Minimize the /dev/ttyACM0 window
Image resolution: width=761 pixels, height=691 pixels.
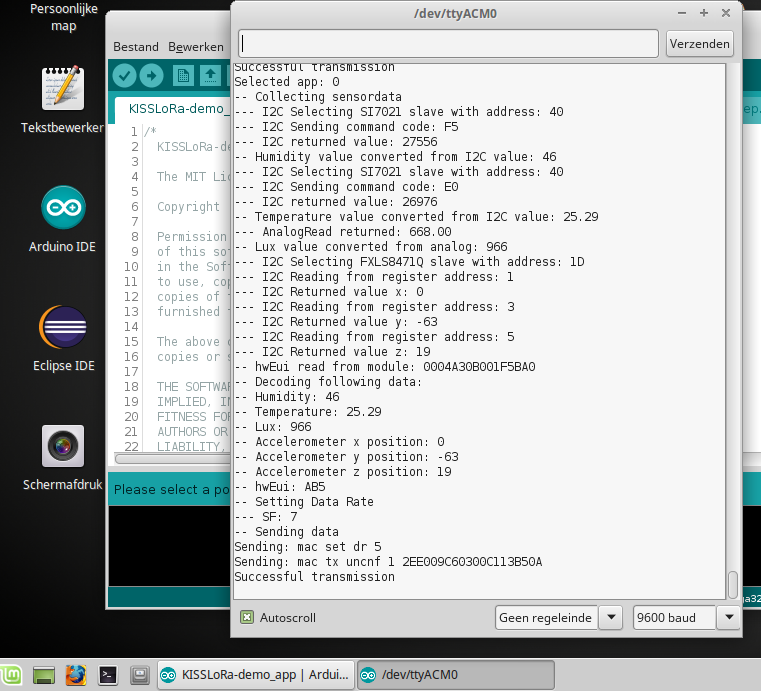(x=682, y=13)
